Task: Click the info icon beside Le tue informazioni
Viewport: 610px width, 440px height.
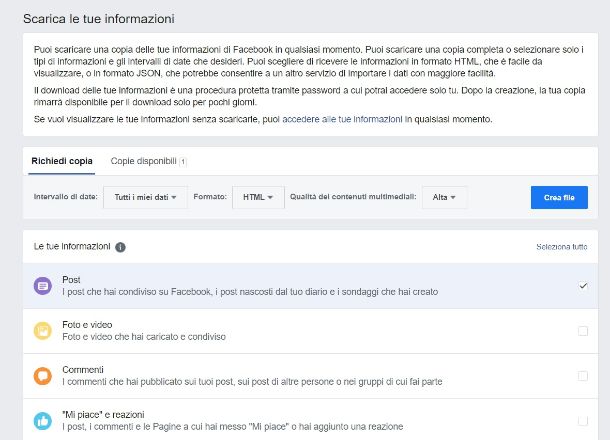Action: pyautogui.click(x=121, y=247)
